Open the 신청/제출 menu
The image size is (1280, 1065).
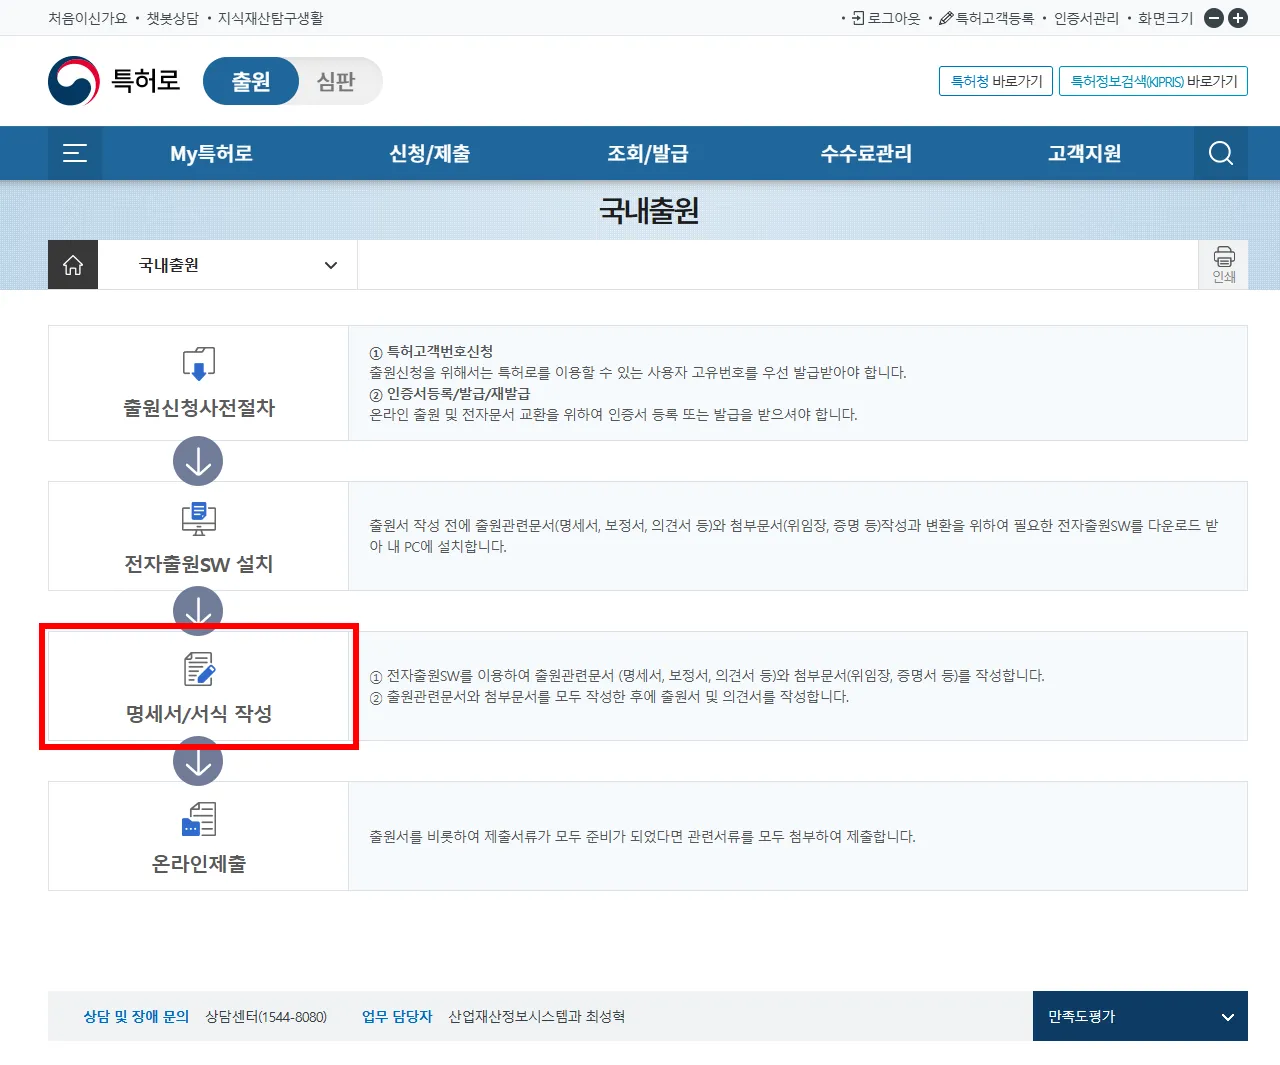pos(429,153)
